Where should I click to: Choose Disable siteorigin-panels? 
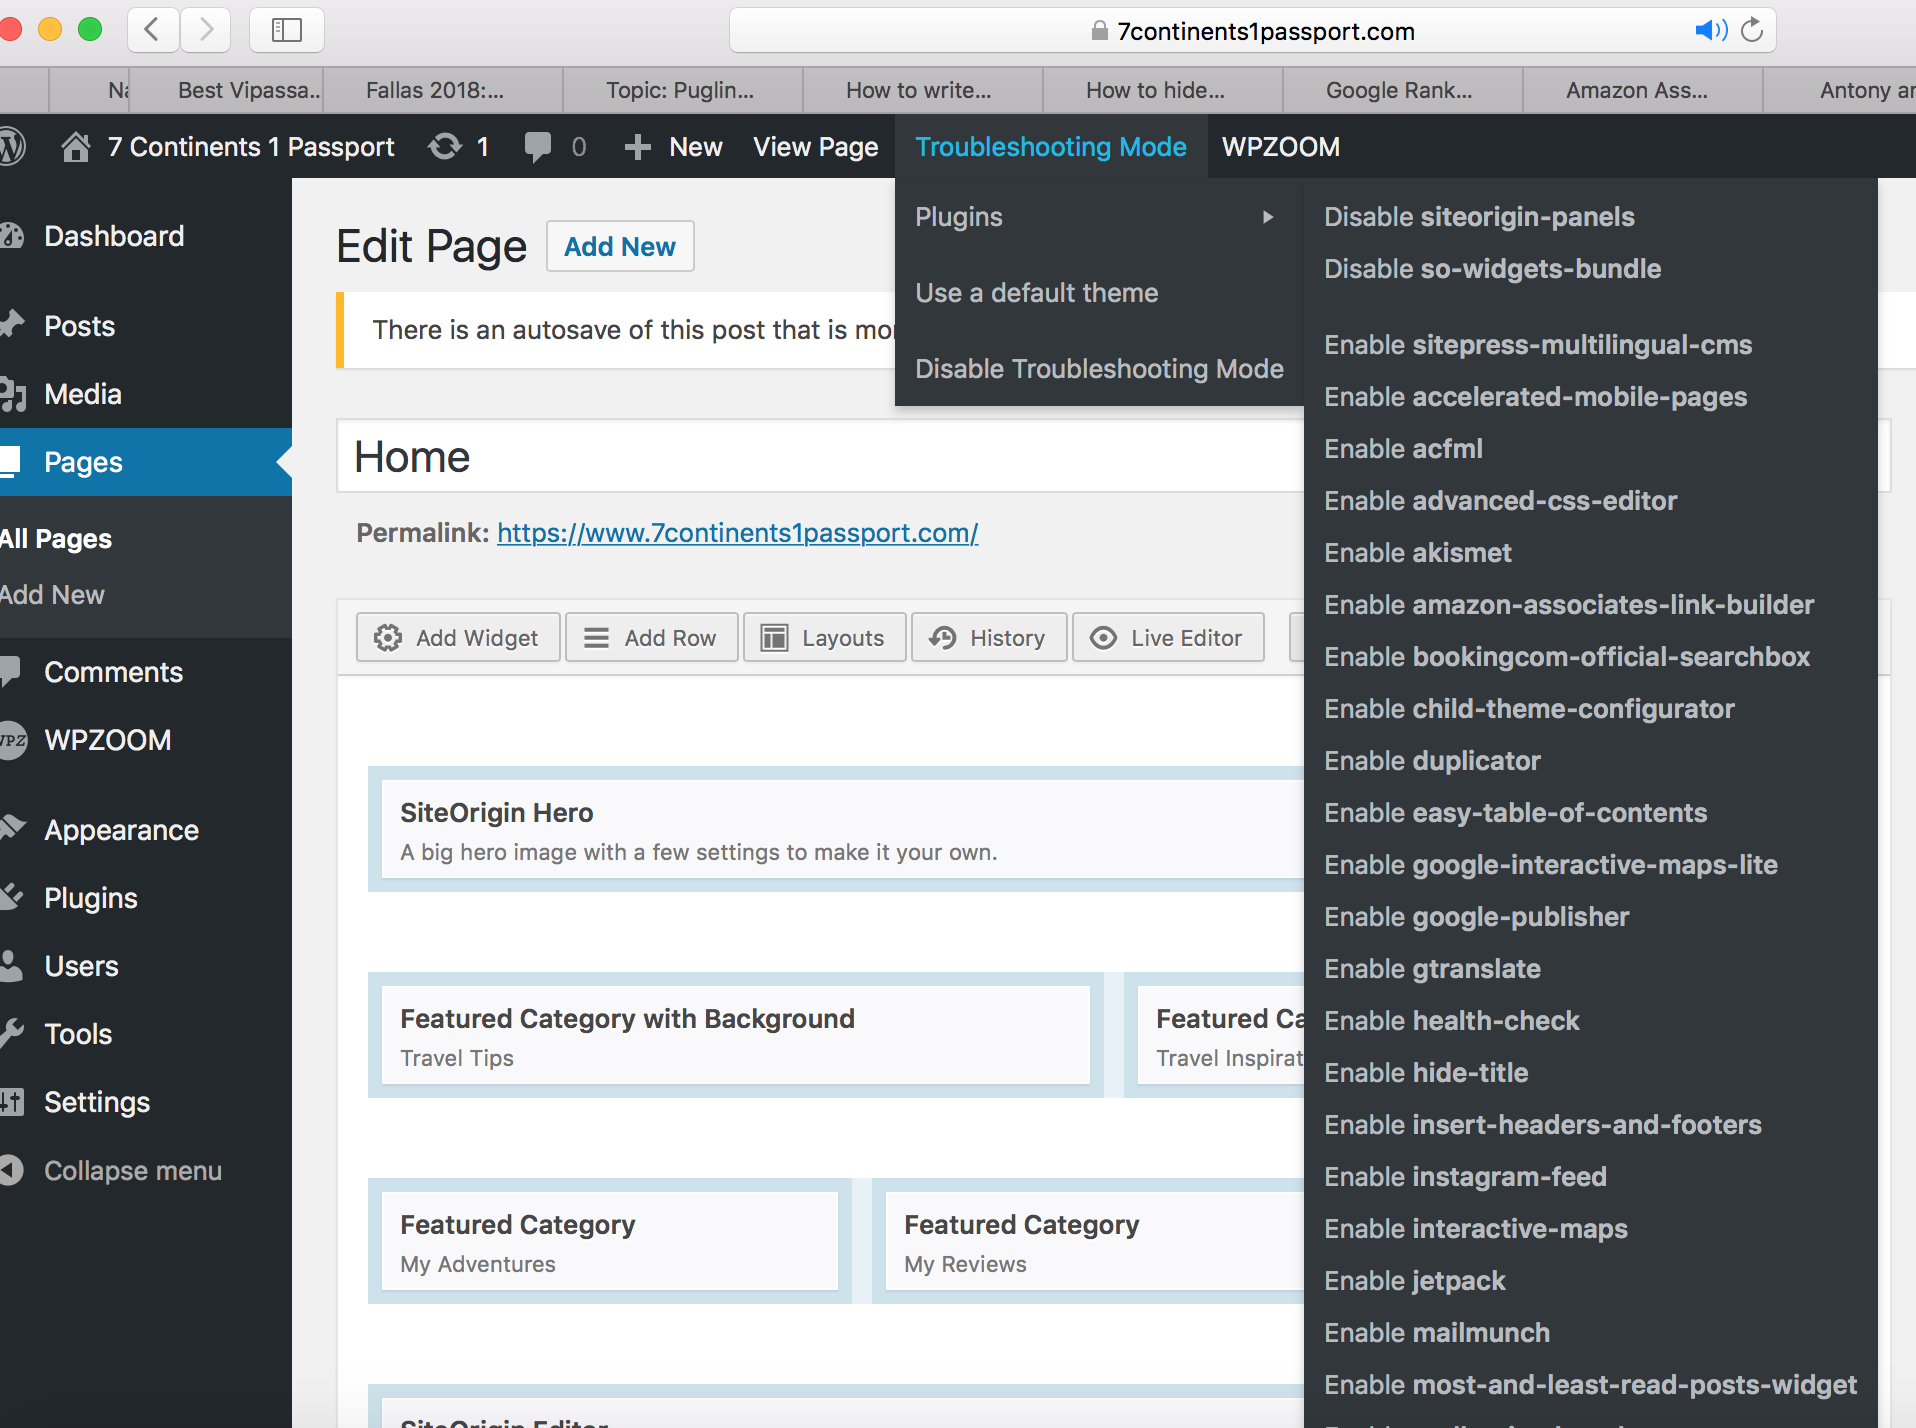[1479, 217]
